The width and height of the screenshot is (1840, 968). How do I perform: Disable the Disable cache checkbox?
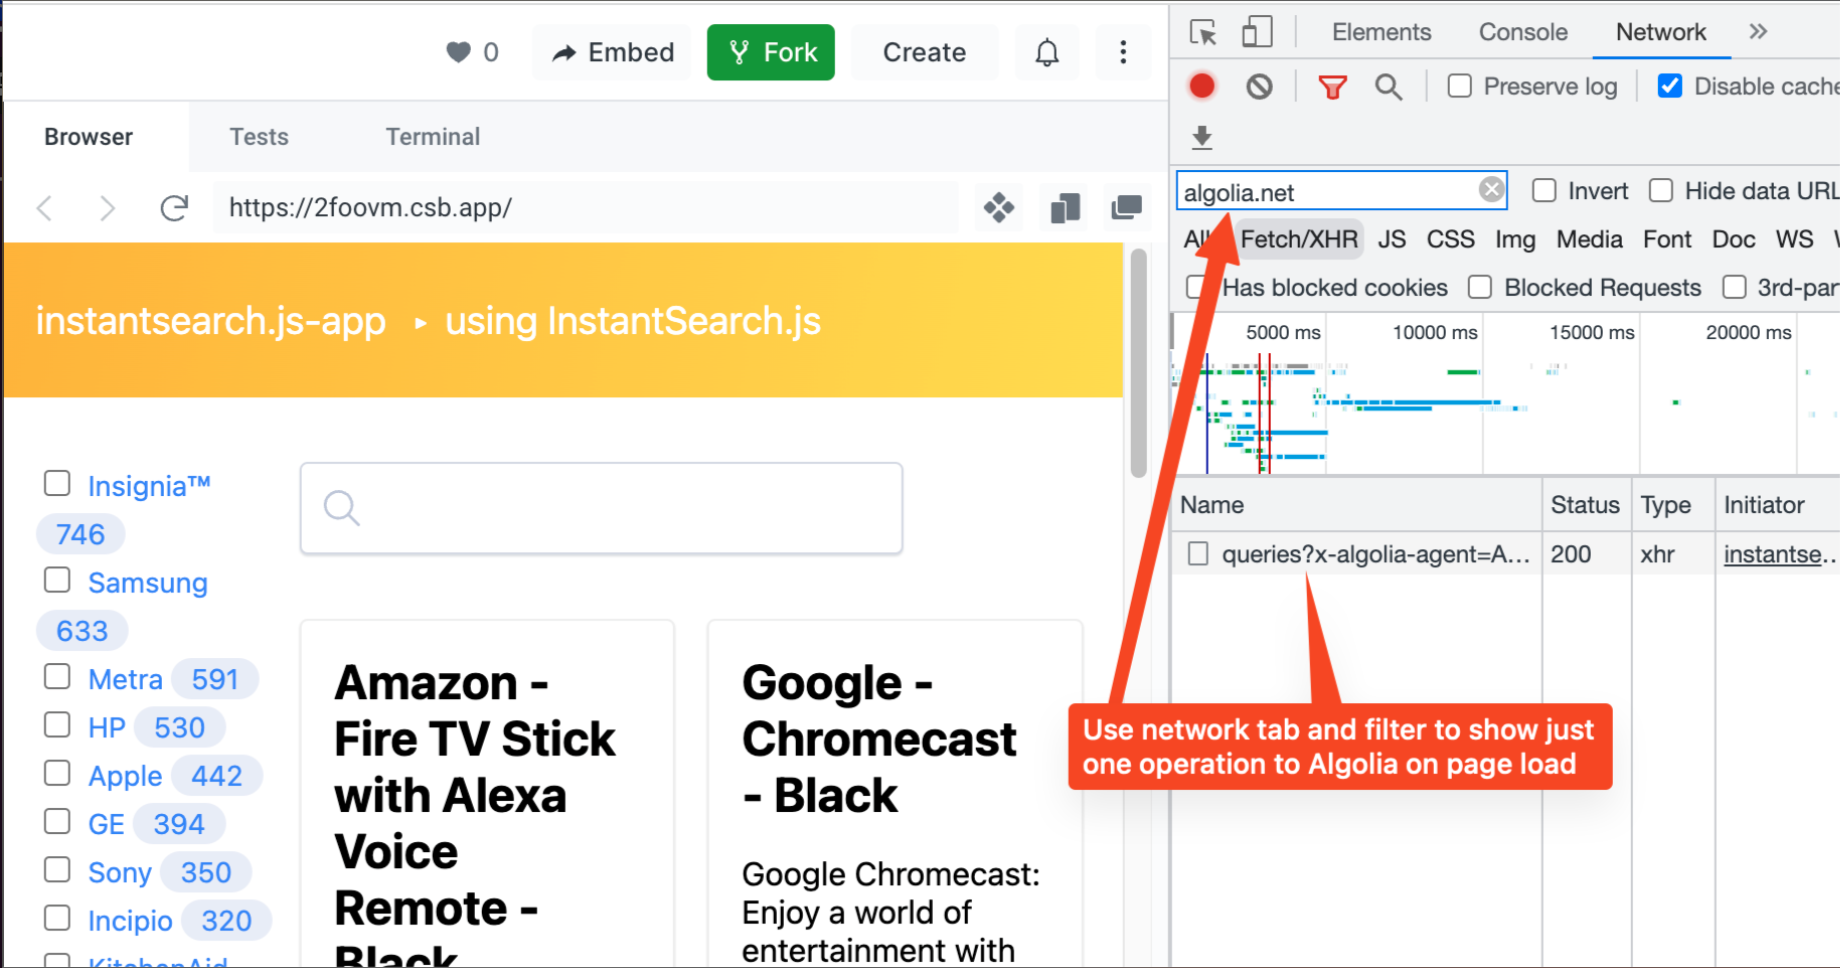tap(1669, 85)
